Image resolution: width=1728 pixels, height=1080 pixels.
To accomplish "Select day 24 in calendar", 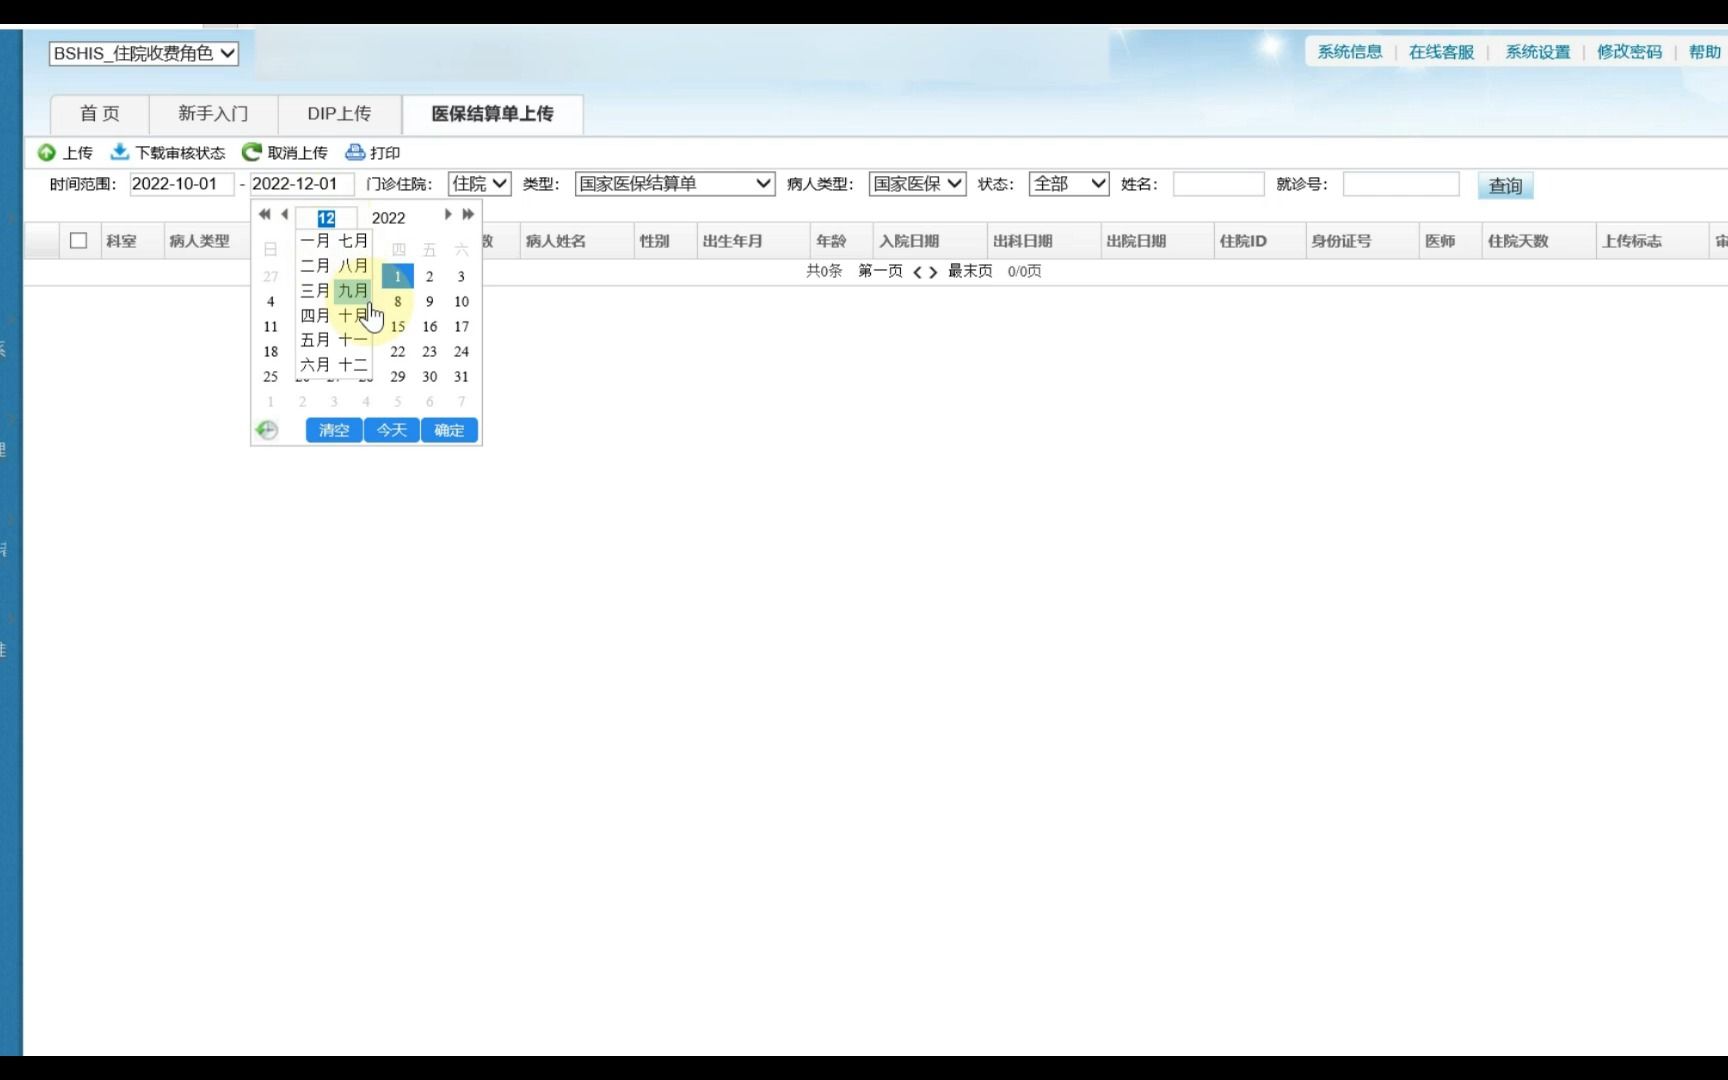I will (x=461, y=351).
